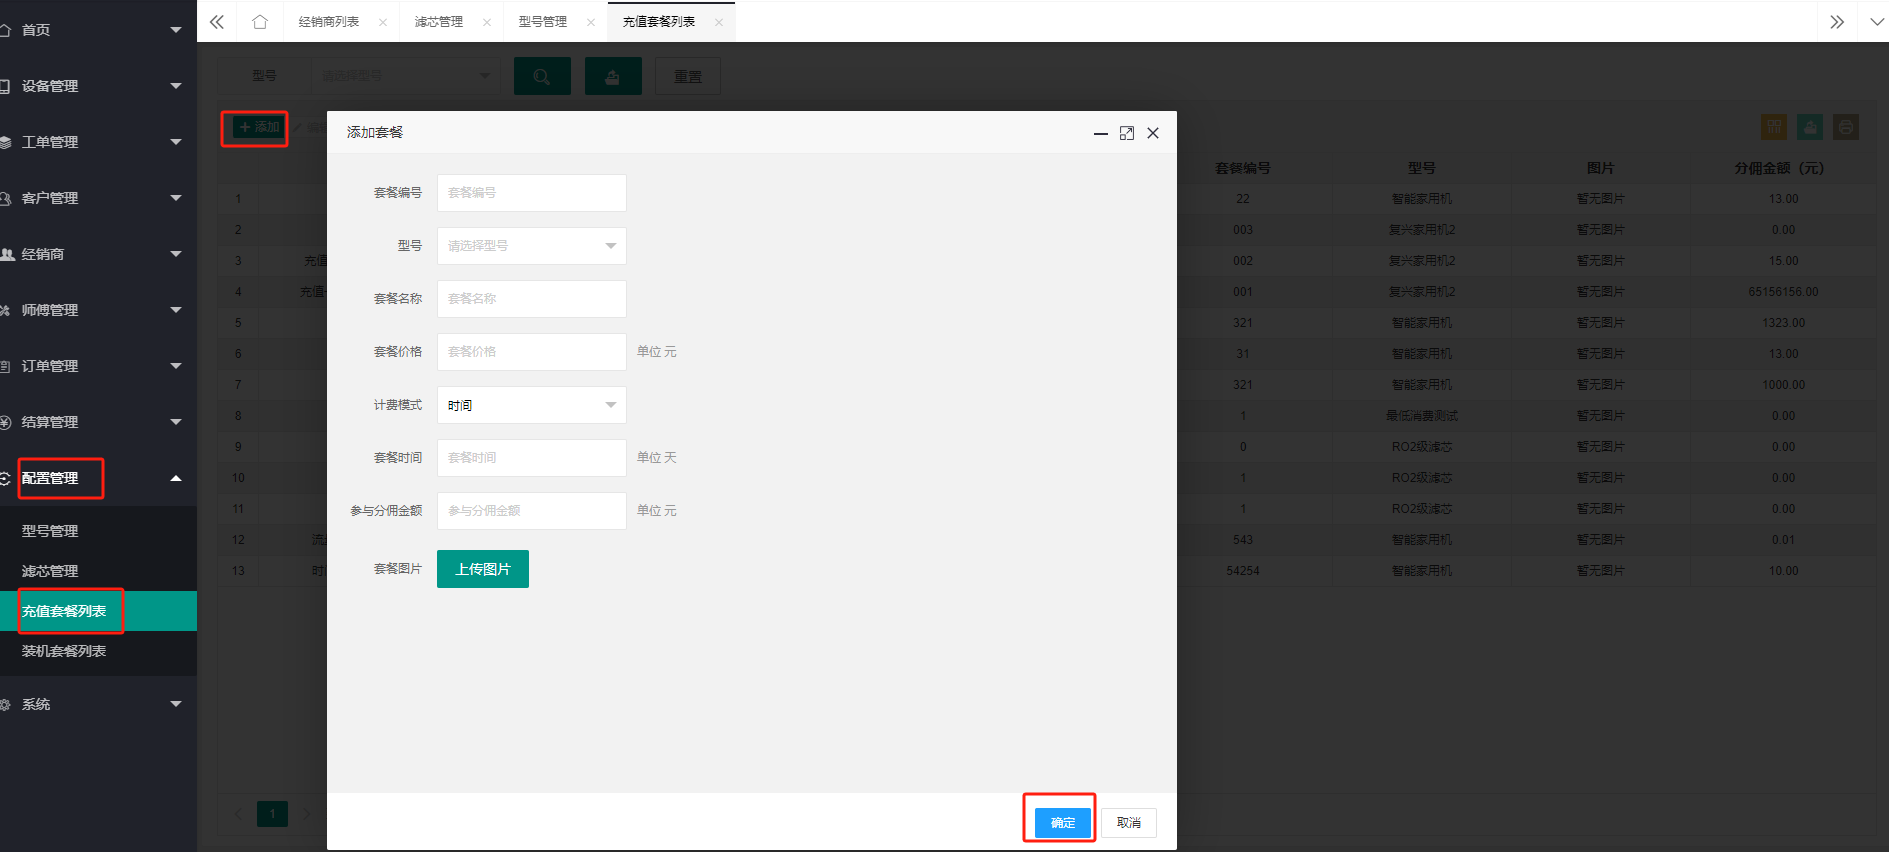Click the 上传图片 button

click(x=483, y=569)
